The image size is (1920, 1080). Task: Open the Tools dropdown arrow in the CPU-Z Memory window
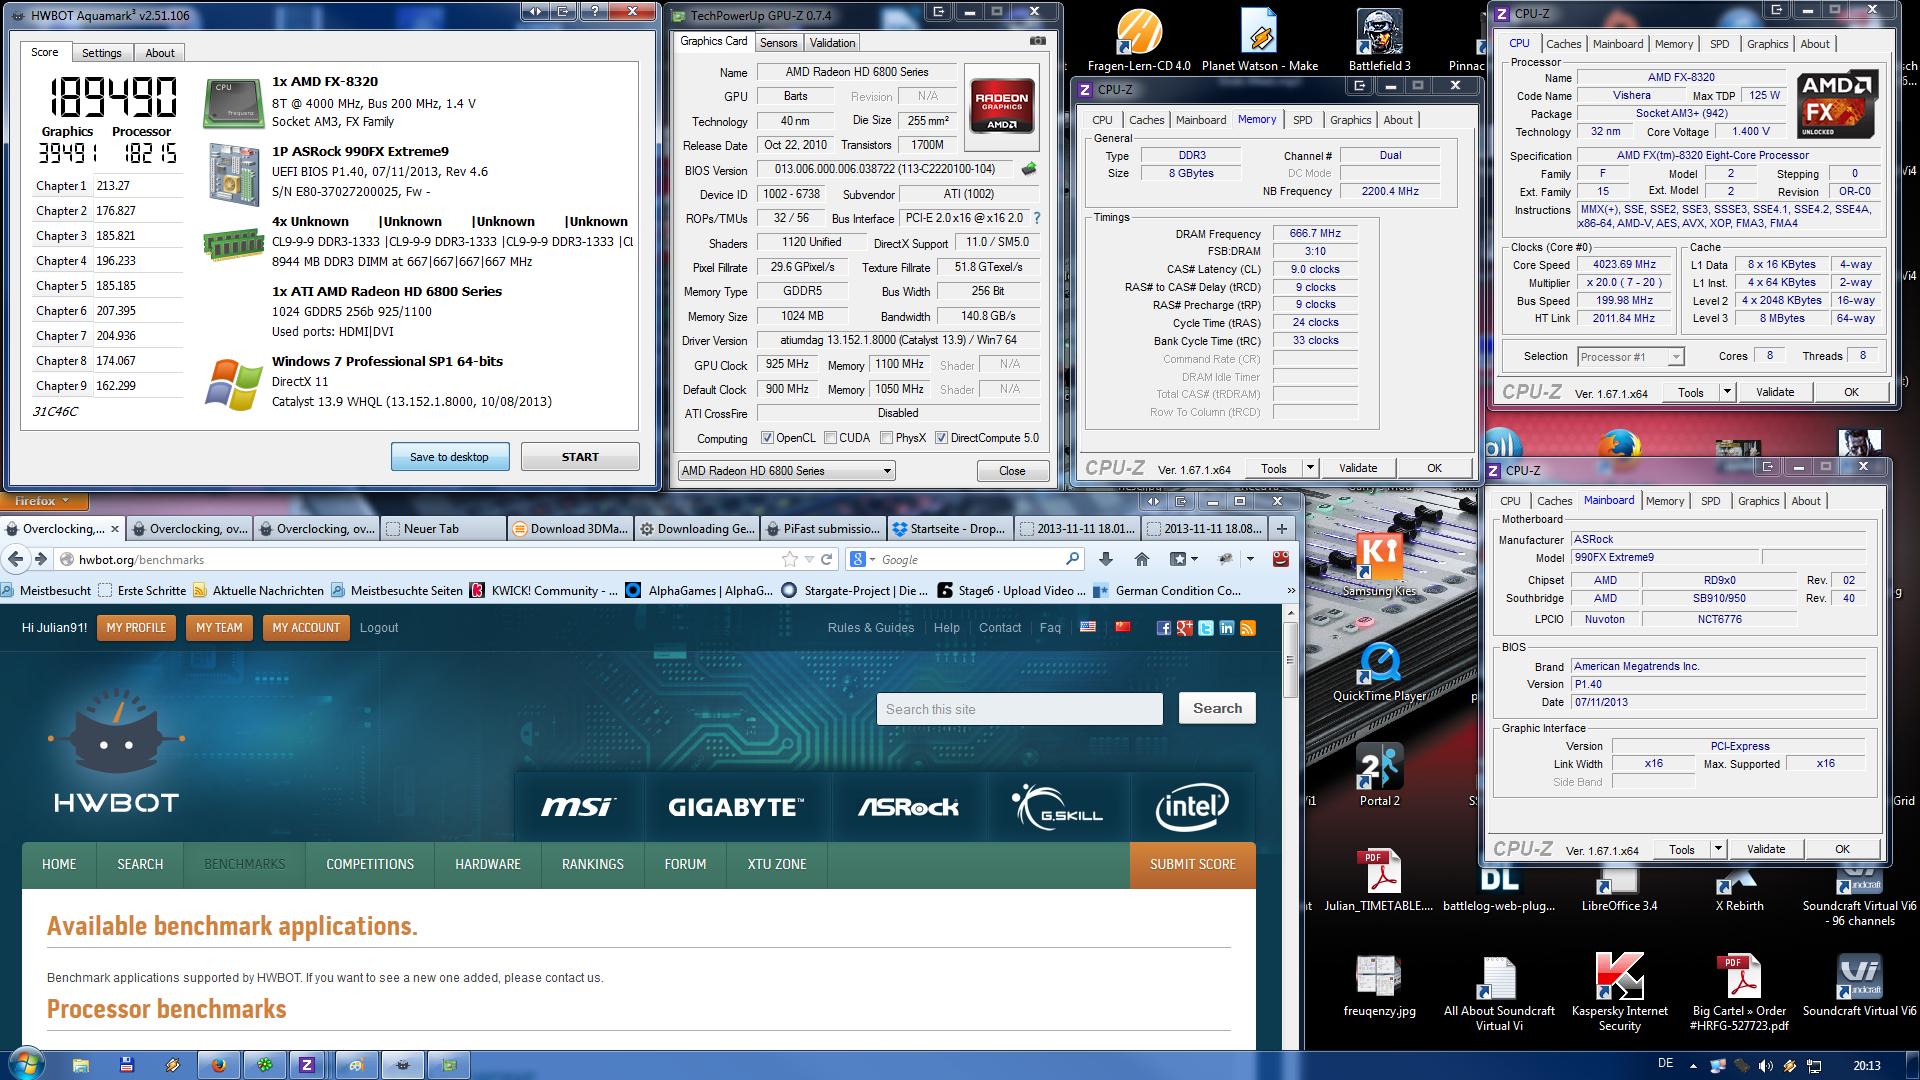1310,468
